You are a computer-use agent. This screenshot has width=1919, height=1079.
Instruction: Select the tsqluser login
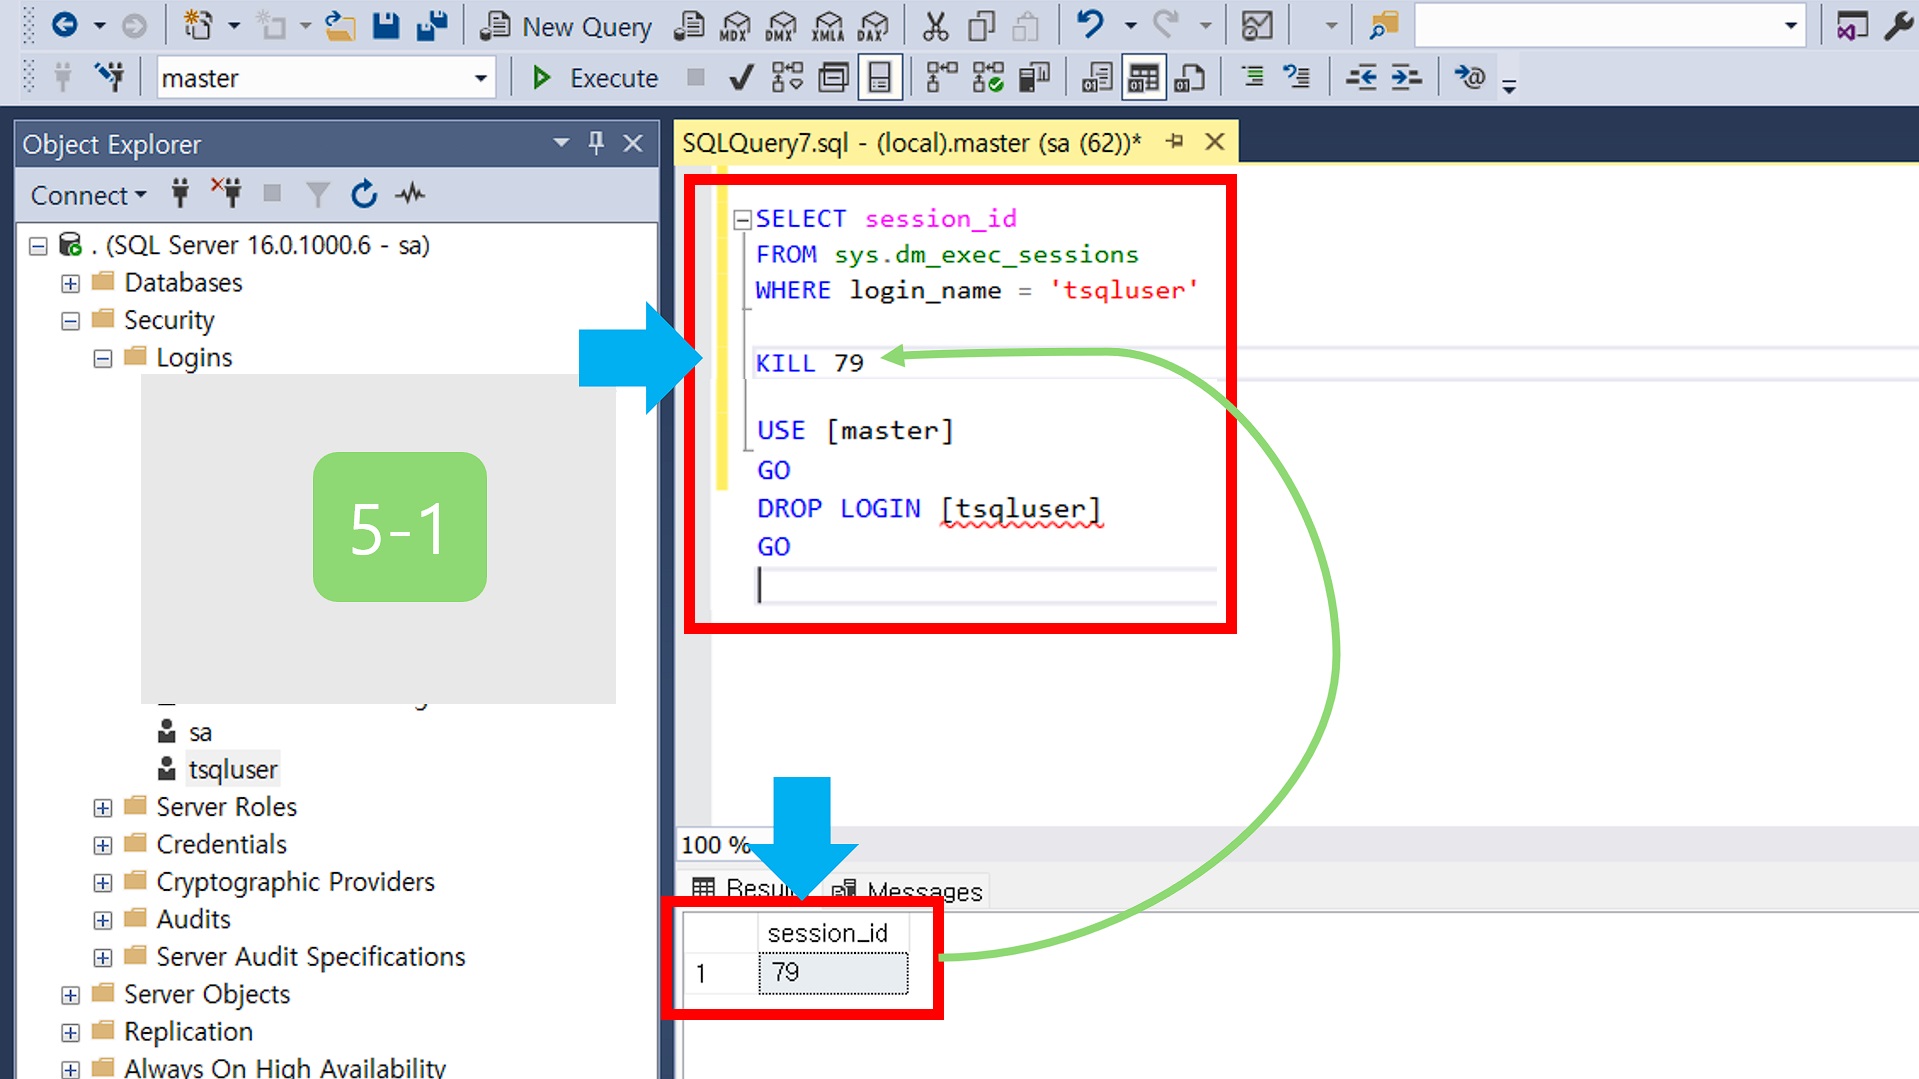(x=232, y=769)
